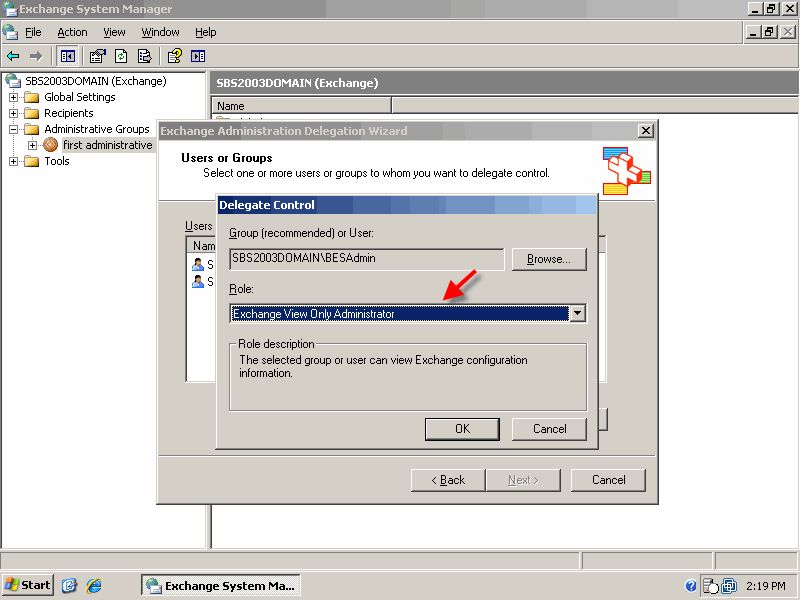Click the wizard's Back button
The width and height of the screenshot is (800, 600).
tap(448, 480)
